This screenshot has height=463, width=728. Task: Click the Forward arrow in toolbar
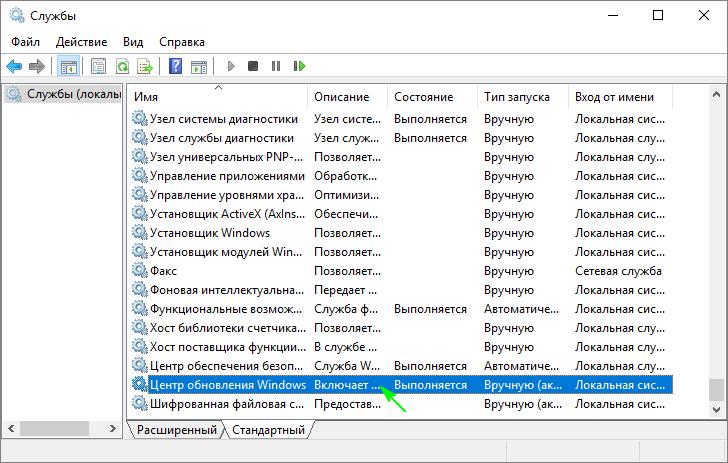click(37, 67)
